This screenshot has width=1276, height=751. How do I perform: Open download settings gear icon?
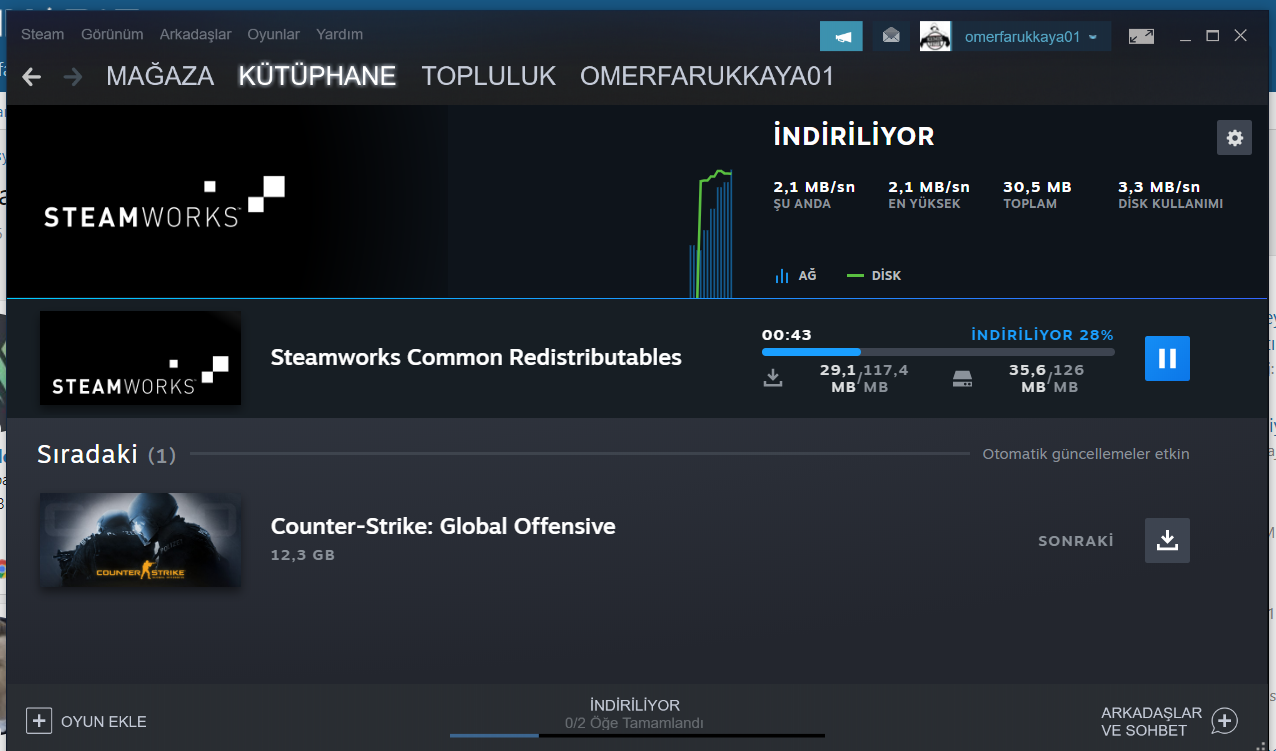[x=1234, y=138]
